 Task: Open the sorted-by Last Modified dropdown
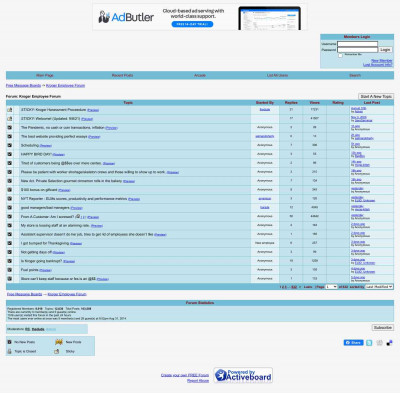[x=379, y=287]
